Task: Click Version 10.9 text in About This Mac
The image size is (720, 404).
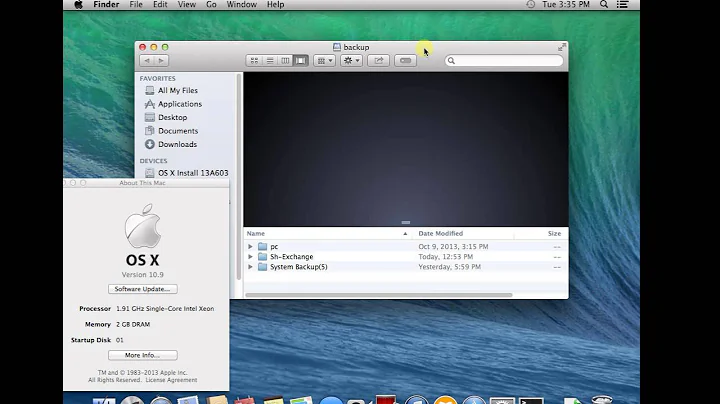Action: 142,275
